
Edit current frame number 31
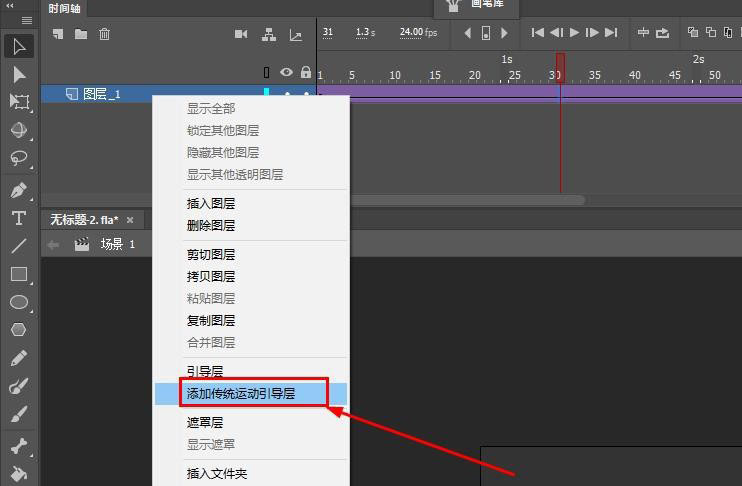tap(327, 32)
